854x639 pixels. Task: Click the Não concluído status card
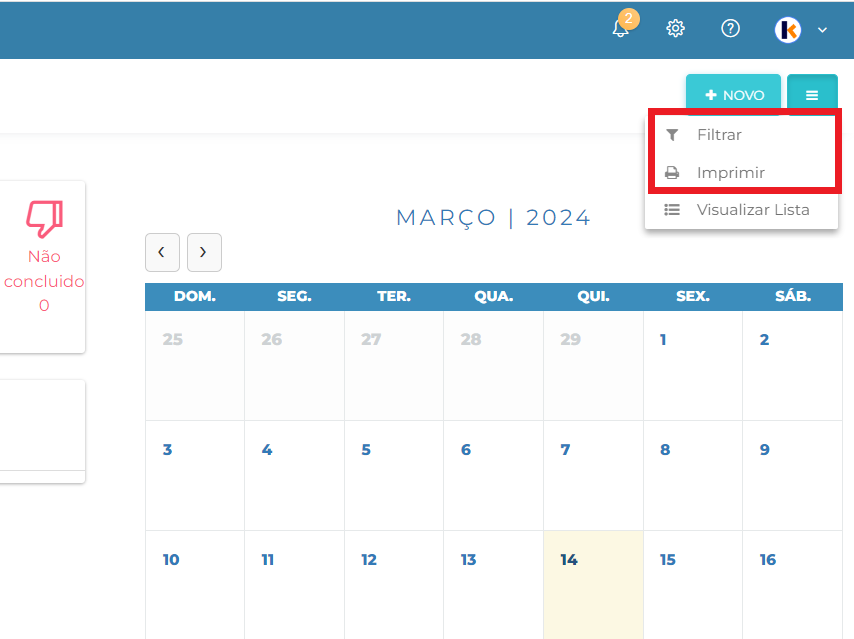coord(42,267)
